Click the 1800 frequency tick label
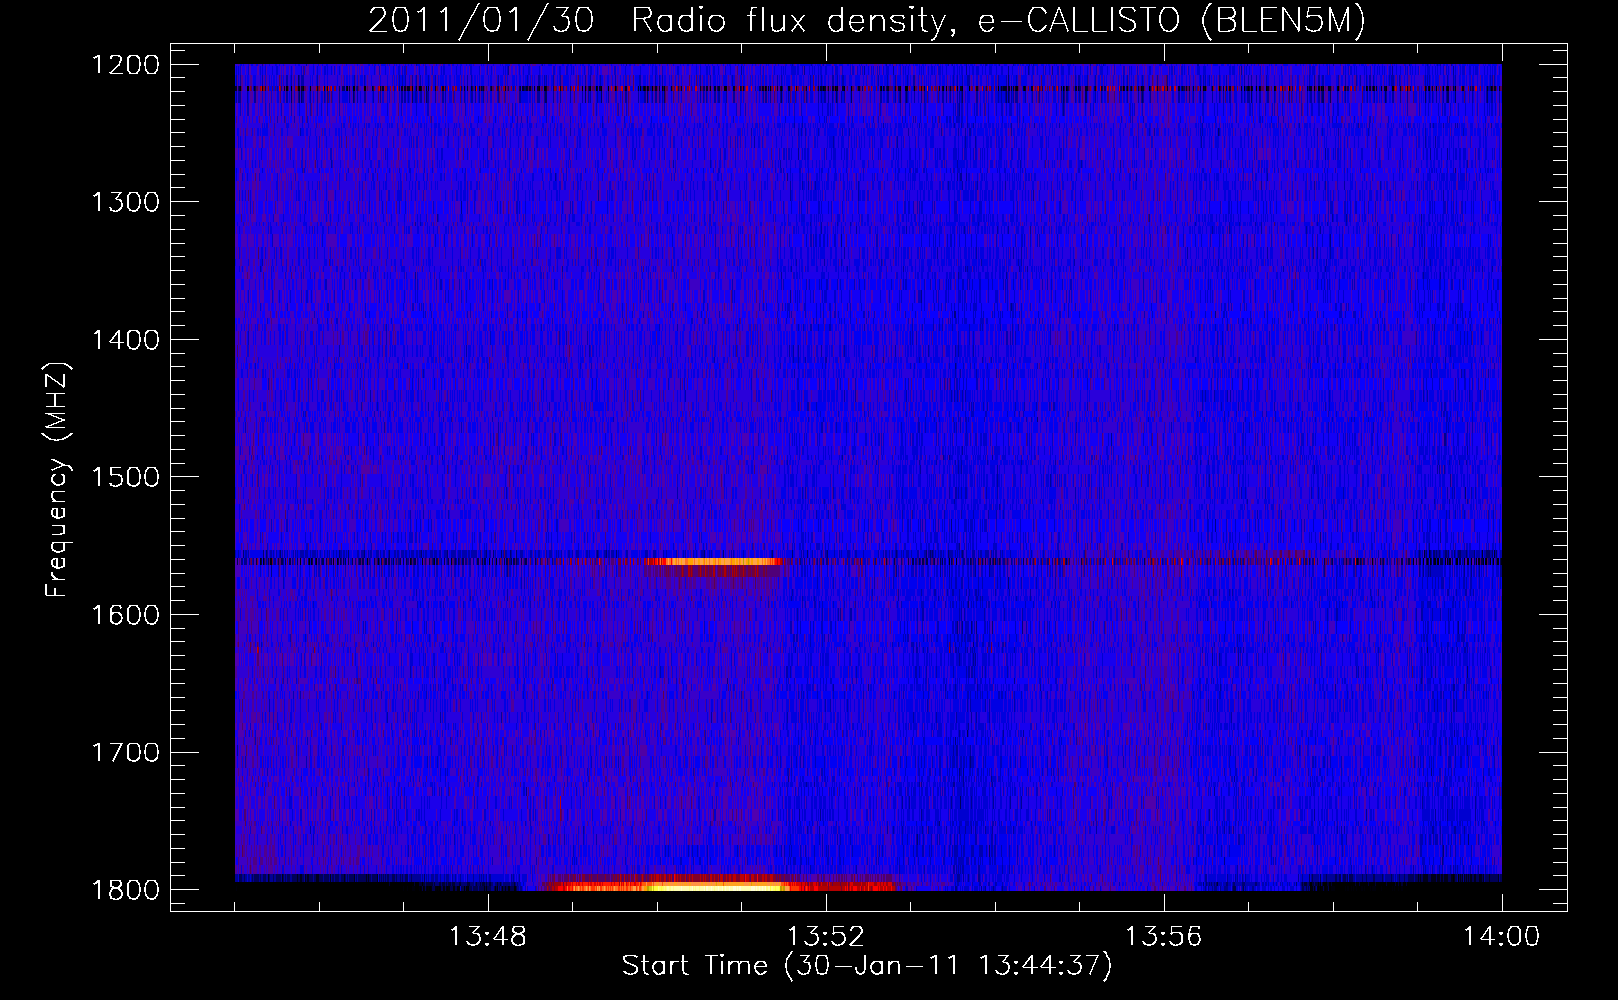The height and width of the screenshot is (1000, 1618). point(125,890)
